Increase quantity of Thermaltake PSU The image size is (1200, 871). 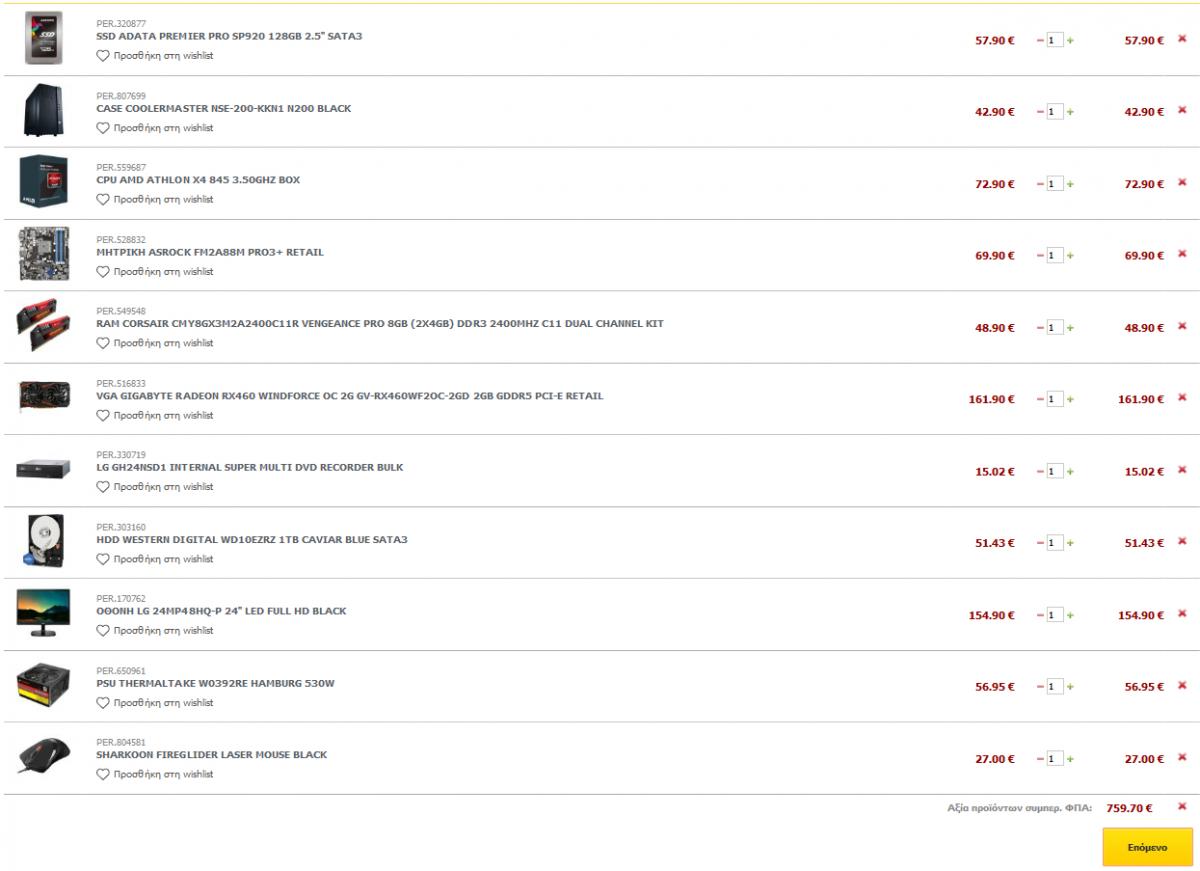(1071, 687)
